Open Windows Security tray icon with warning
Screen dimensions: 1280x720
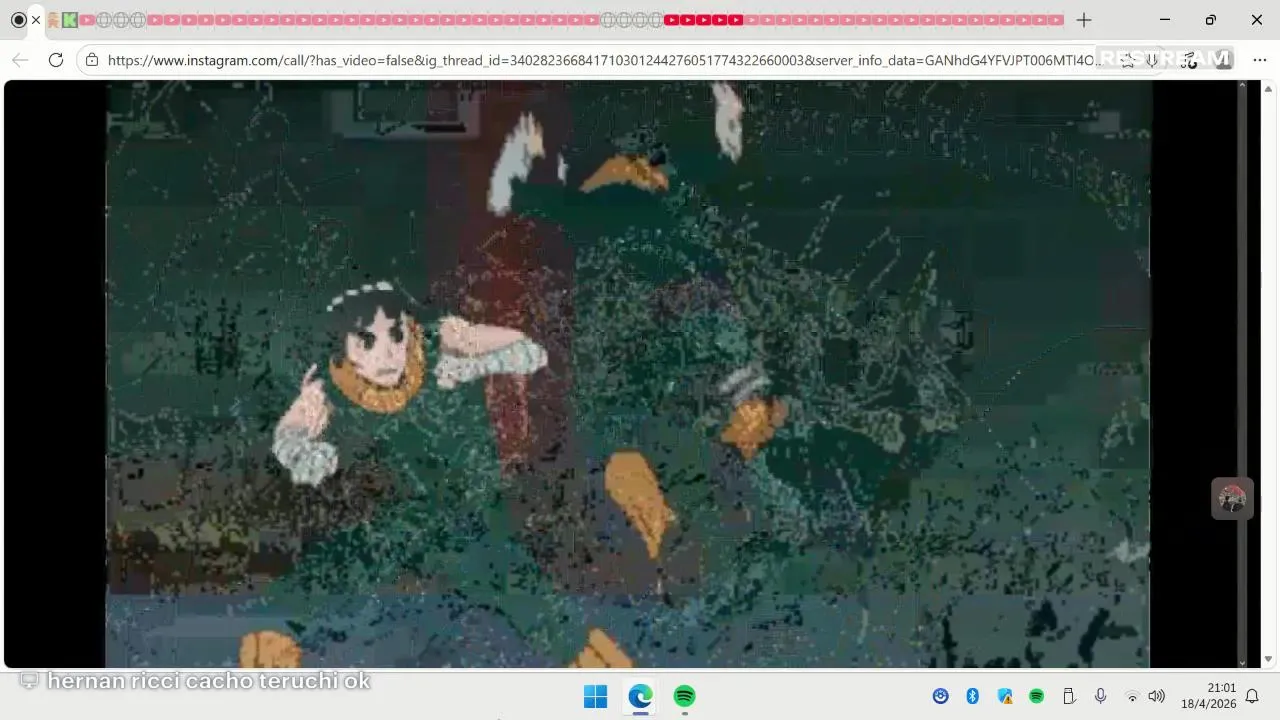(1005, 696)
